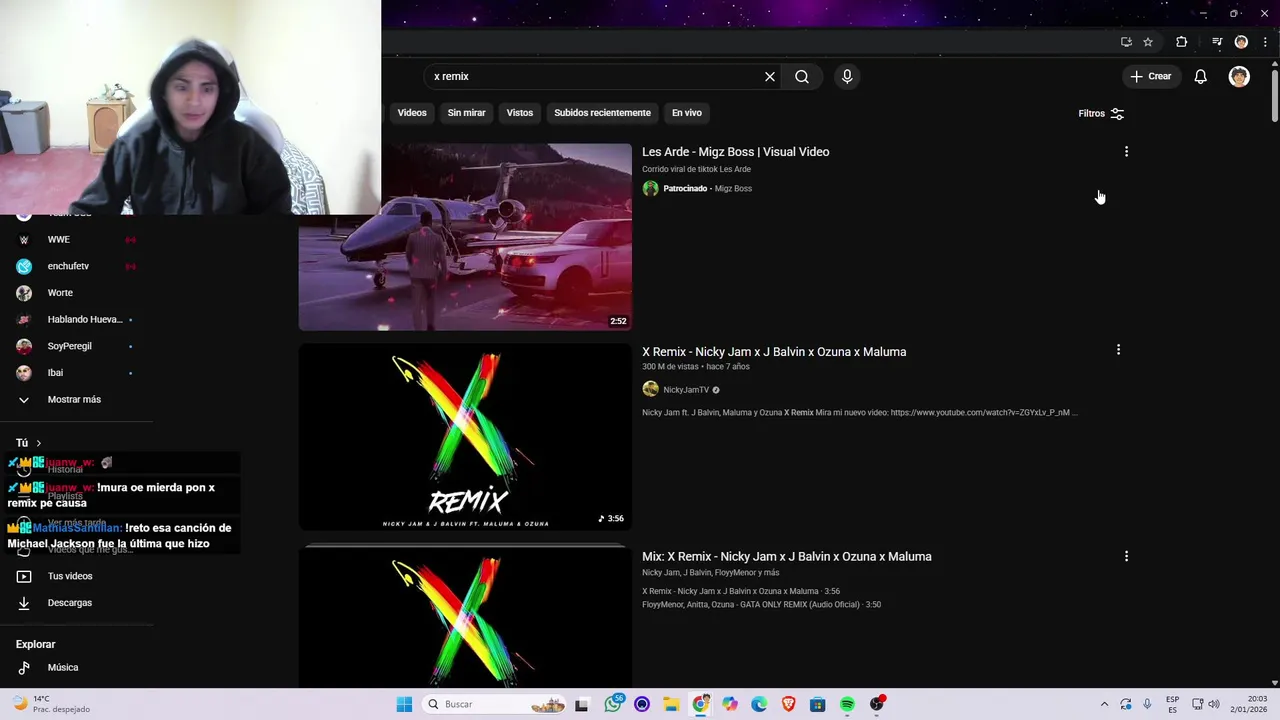Viewport: 1280px width, 720px height.
Task: Open Les Arde - Migz Boss title link
Action: 735,152
